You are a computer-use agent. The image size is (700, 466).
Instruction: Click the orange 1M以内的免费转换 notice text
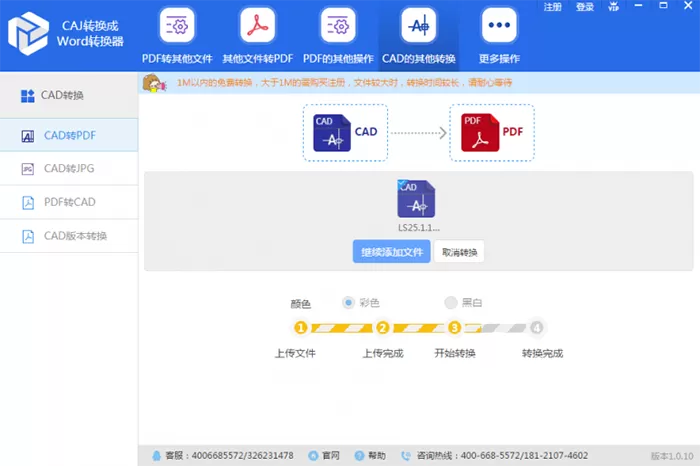344,83
